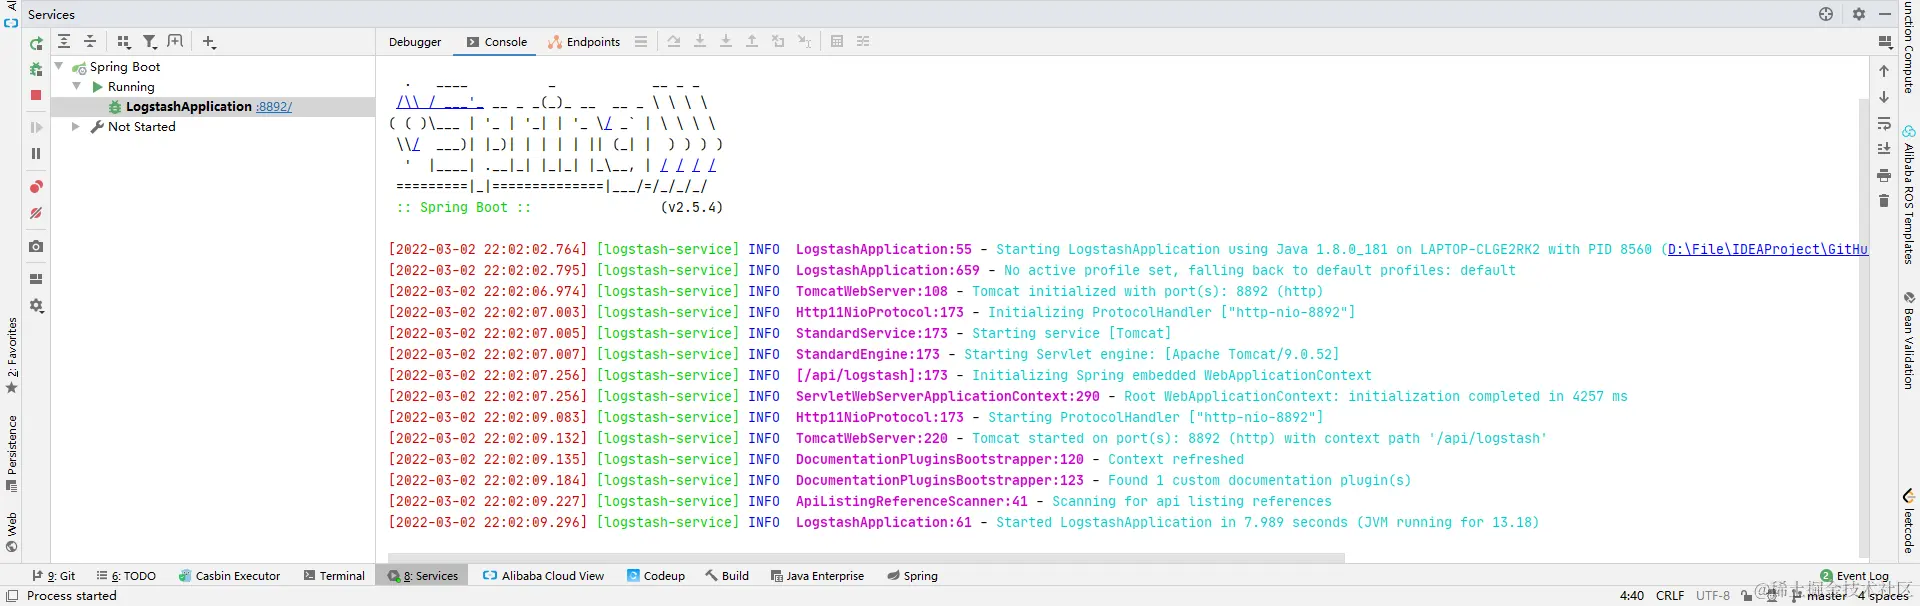Click the Trace Current Stream Chain icon
This screenshot has width=1920, height=606.
[x=863, y=41]
